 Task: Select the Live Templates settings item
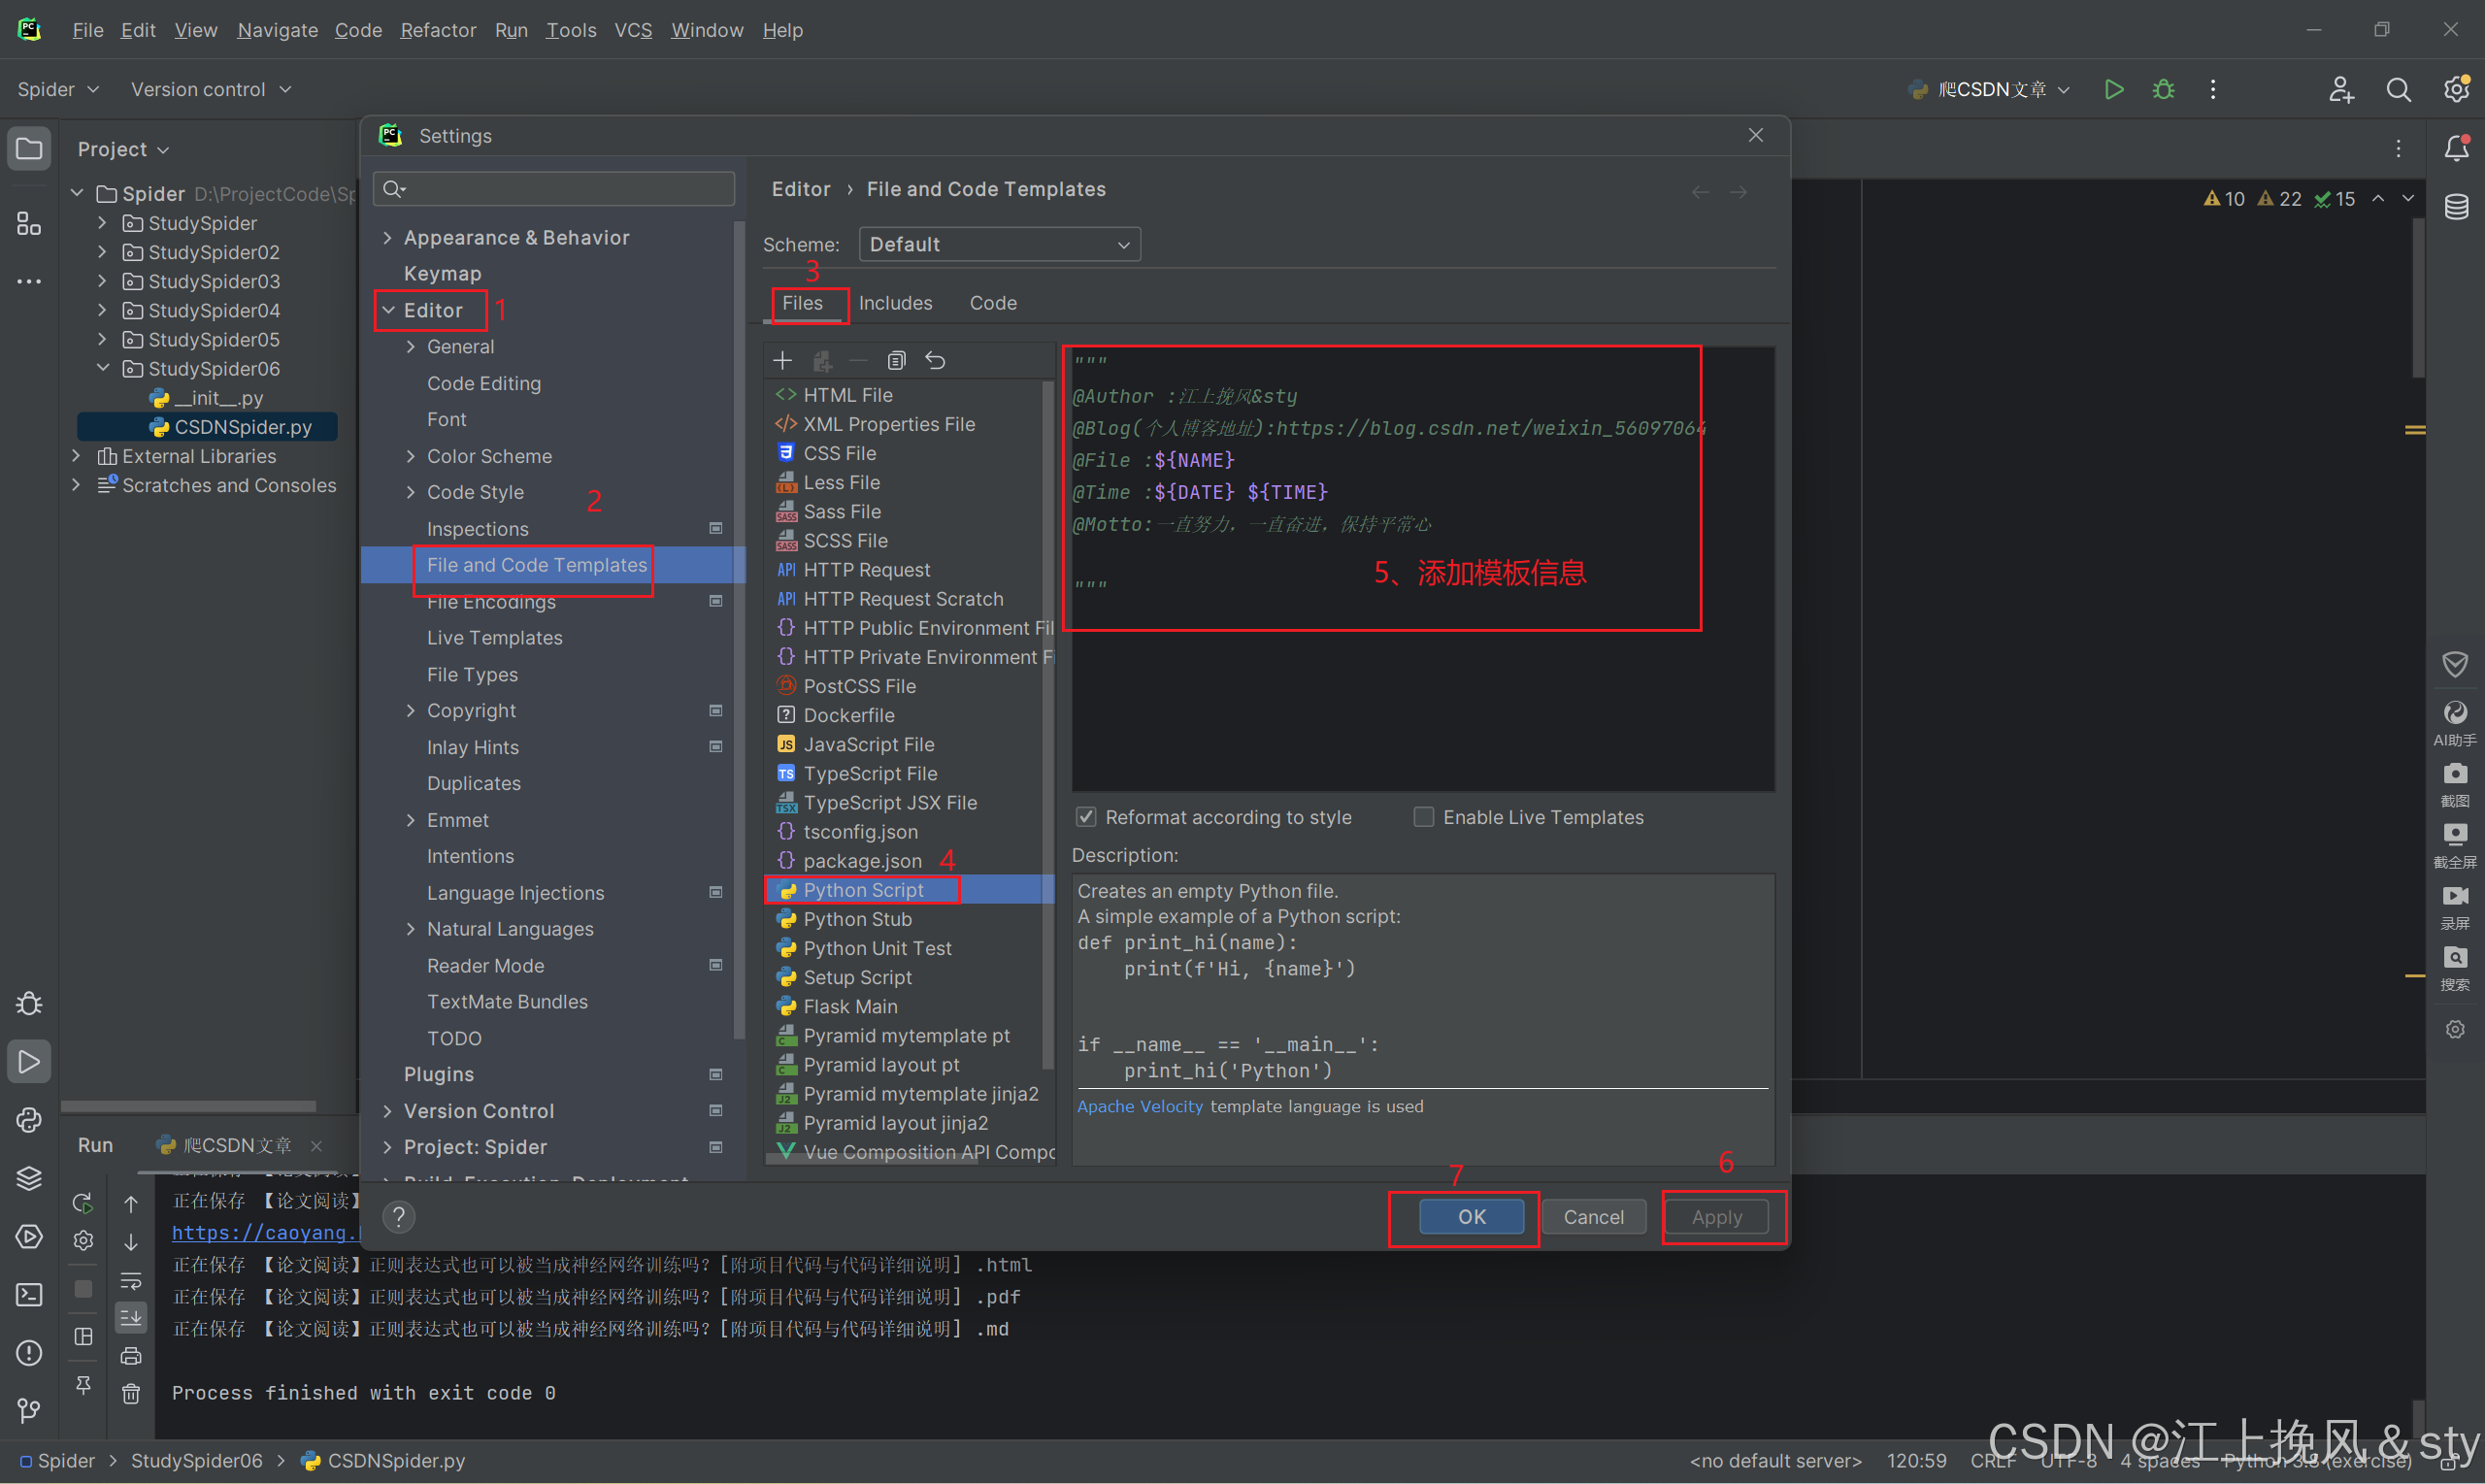(494, 638)
